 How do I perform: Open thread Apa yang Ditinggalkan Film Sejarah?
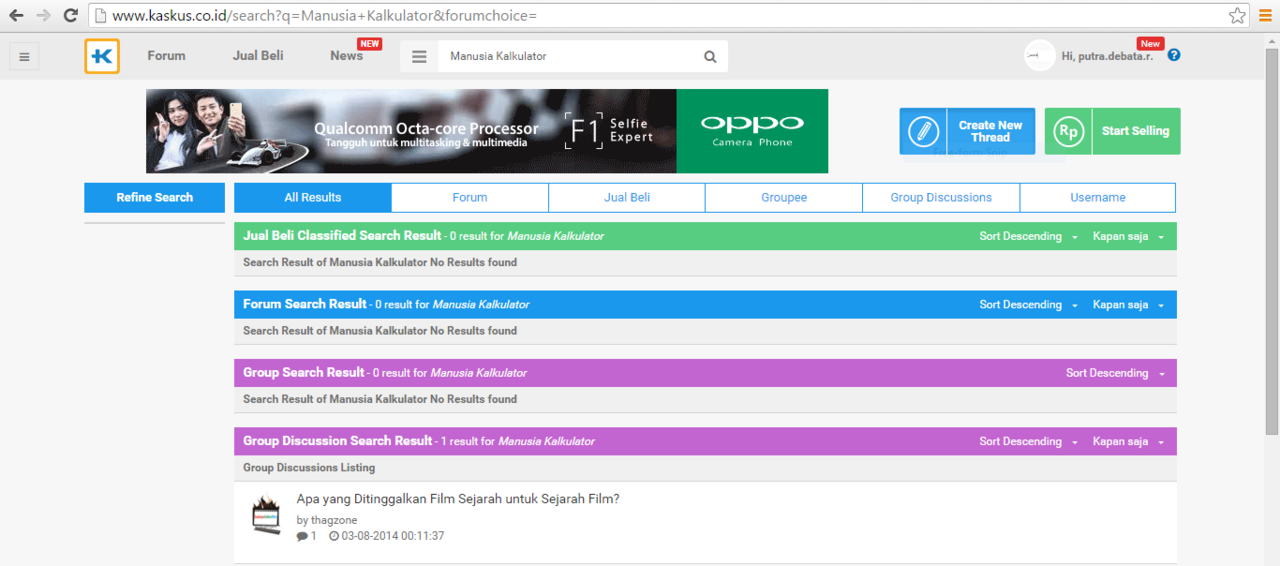tap(458, 499)
